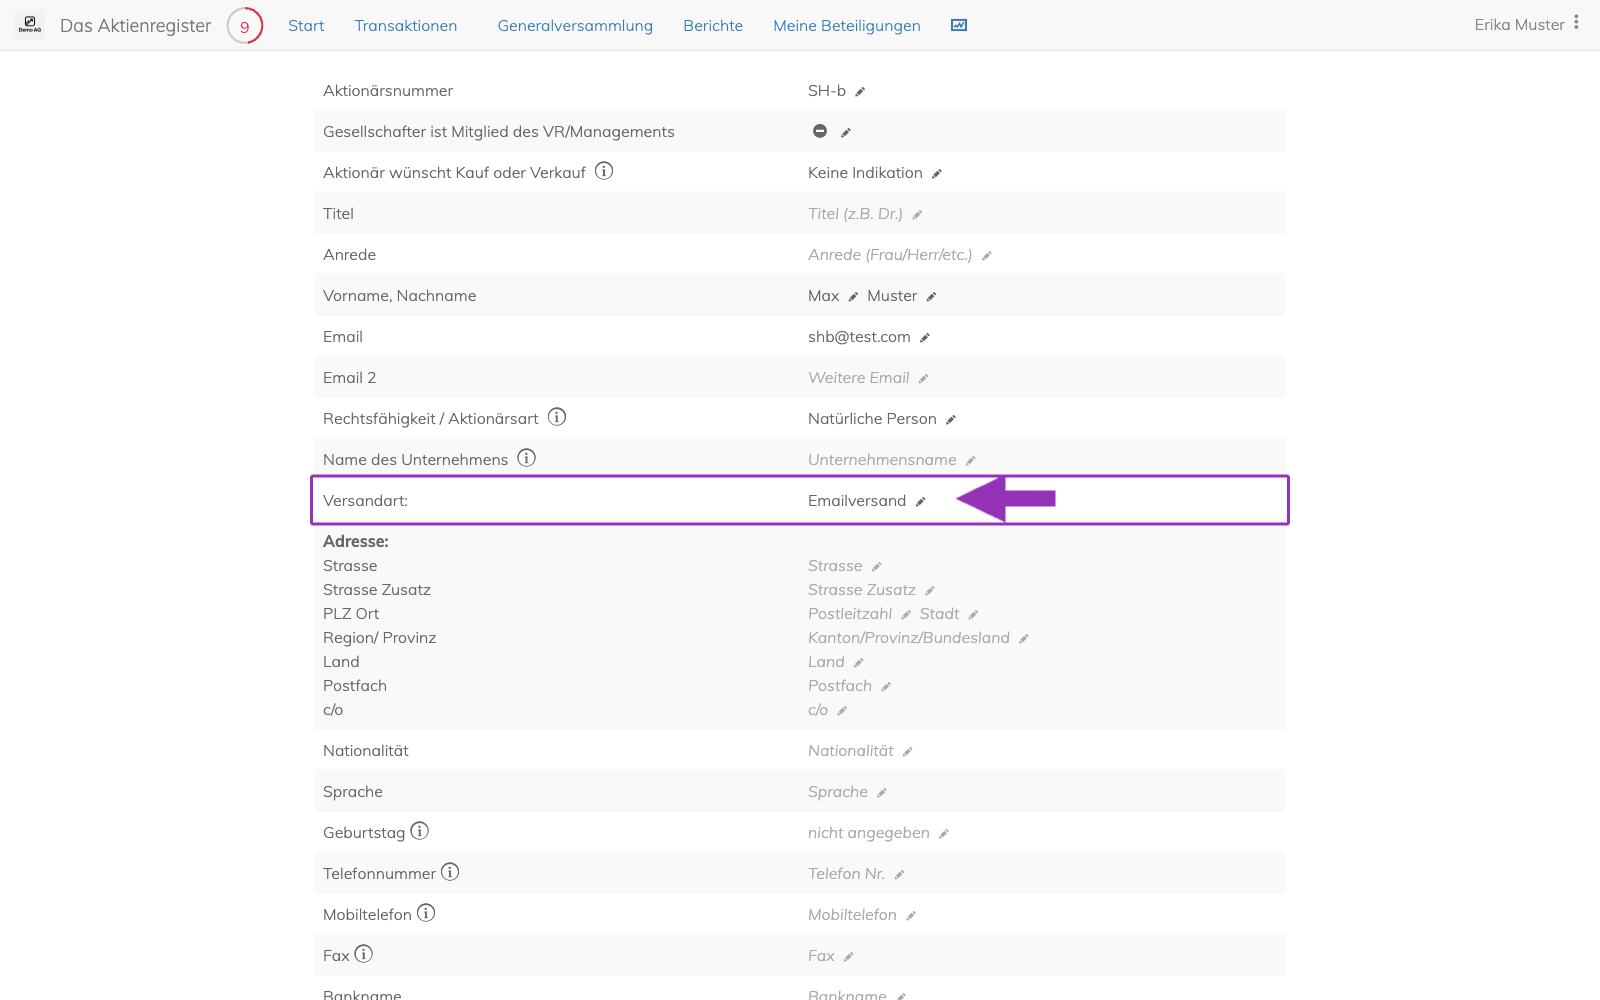1600x1000 pixels.
Task: Open Meine Beteiligungen link
Action: point(847,26)
